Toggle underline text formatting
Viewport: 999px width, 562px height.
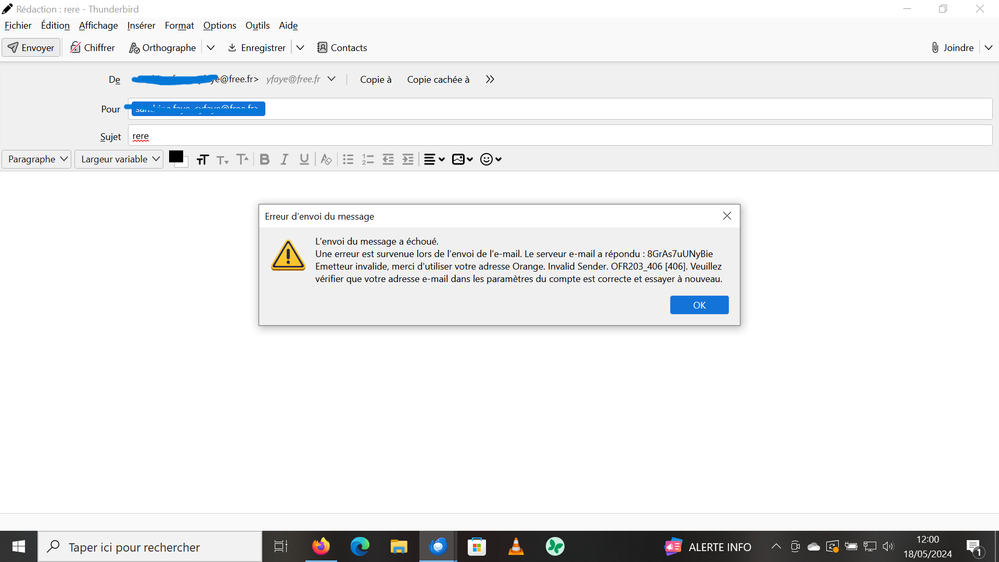304,159
